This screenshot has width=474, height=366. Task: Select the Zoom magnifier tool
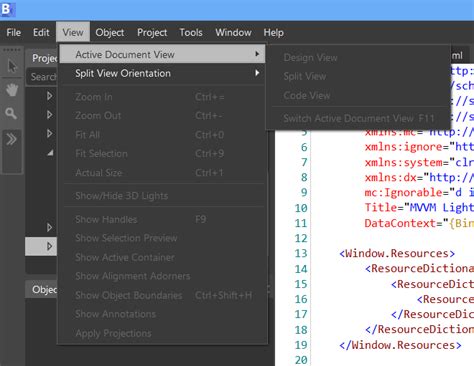(11, 114)
